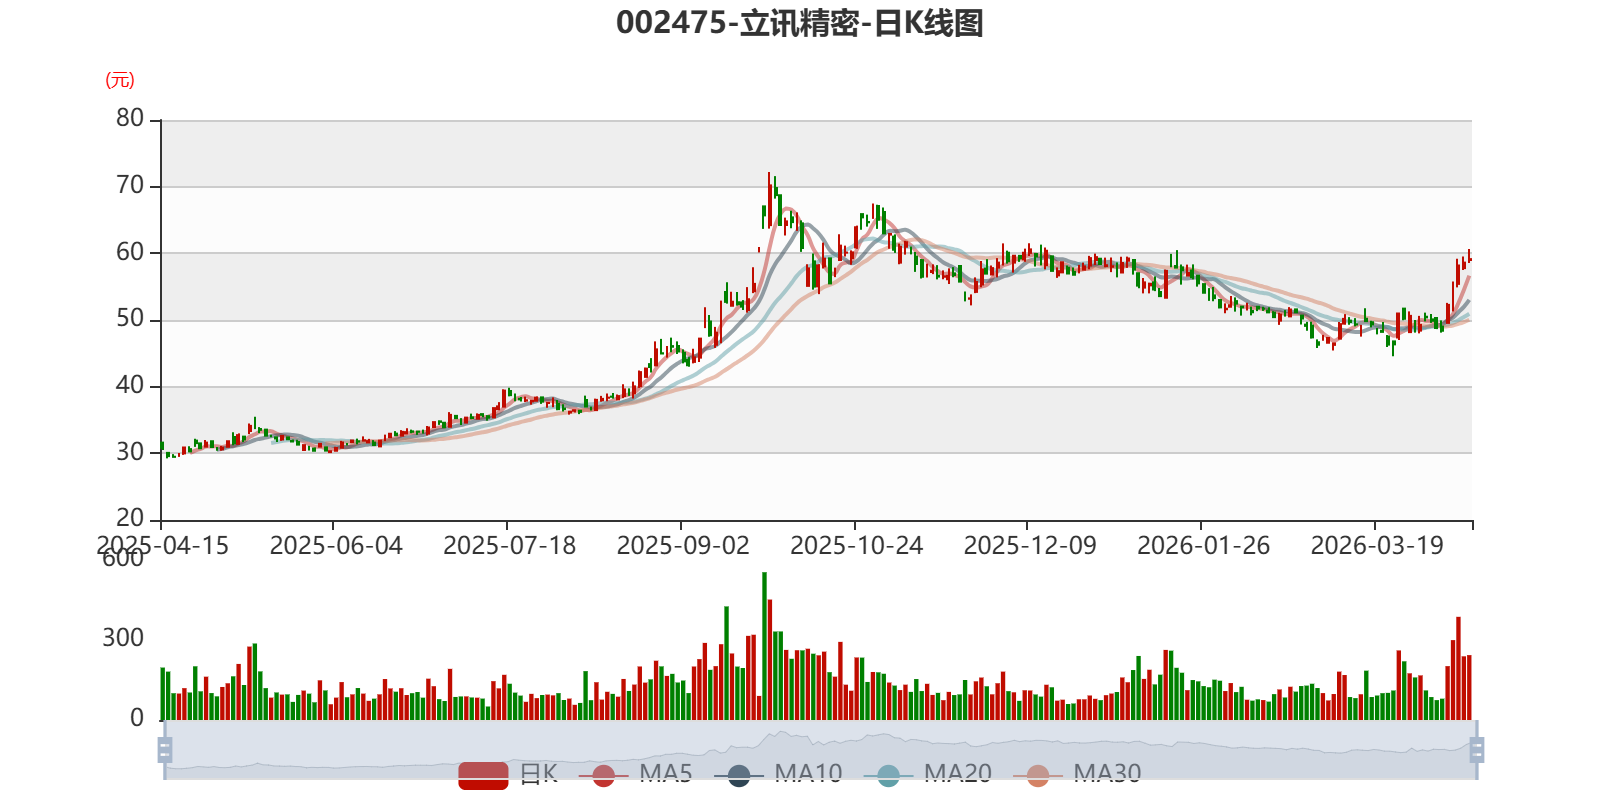1600x800 pixels.
Task: Click the 30 price axis label
Action: coord(130,452)
